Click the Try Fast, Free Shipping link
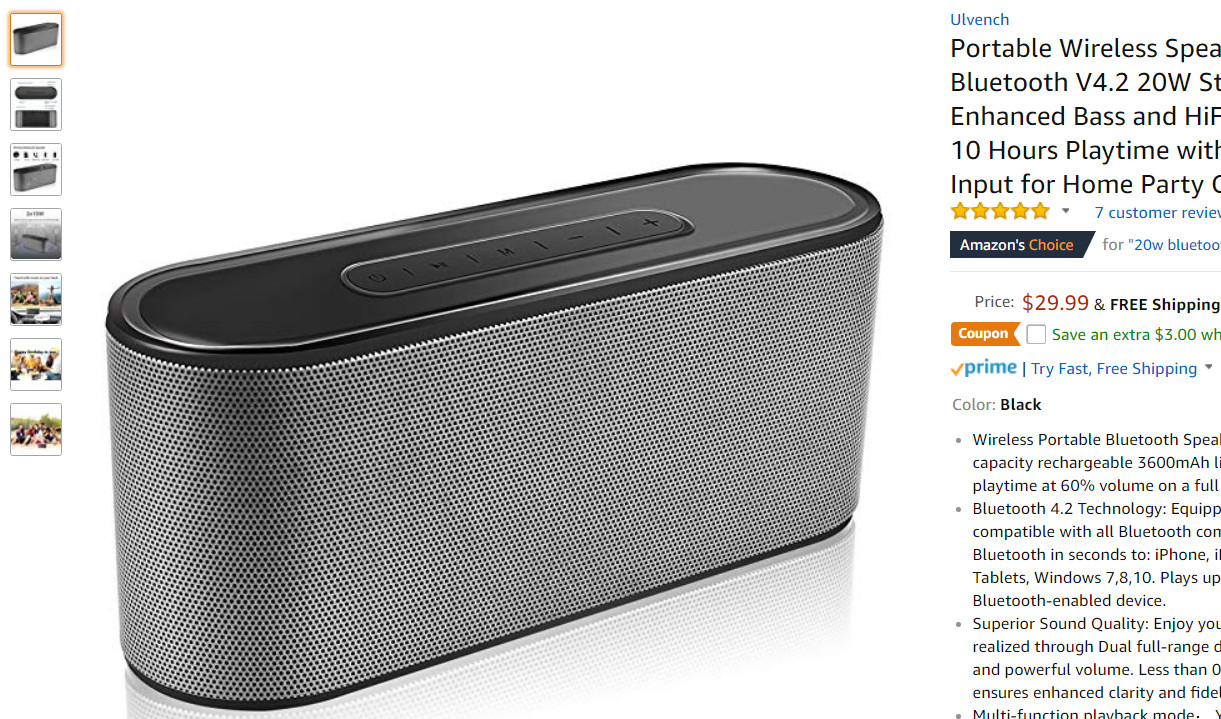 (1113, 369)
